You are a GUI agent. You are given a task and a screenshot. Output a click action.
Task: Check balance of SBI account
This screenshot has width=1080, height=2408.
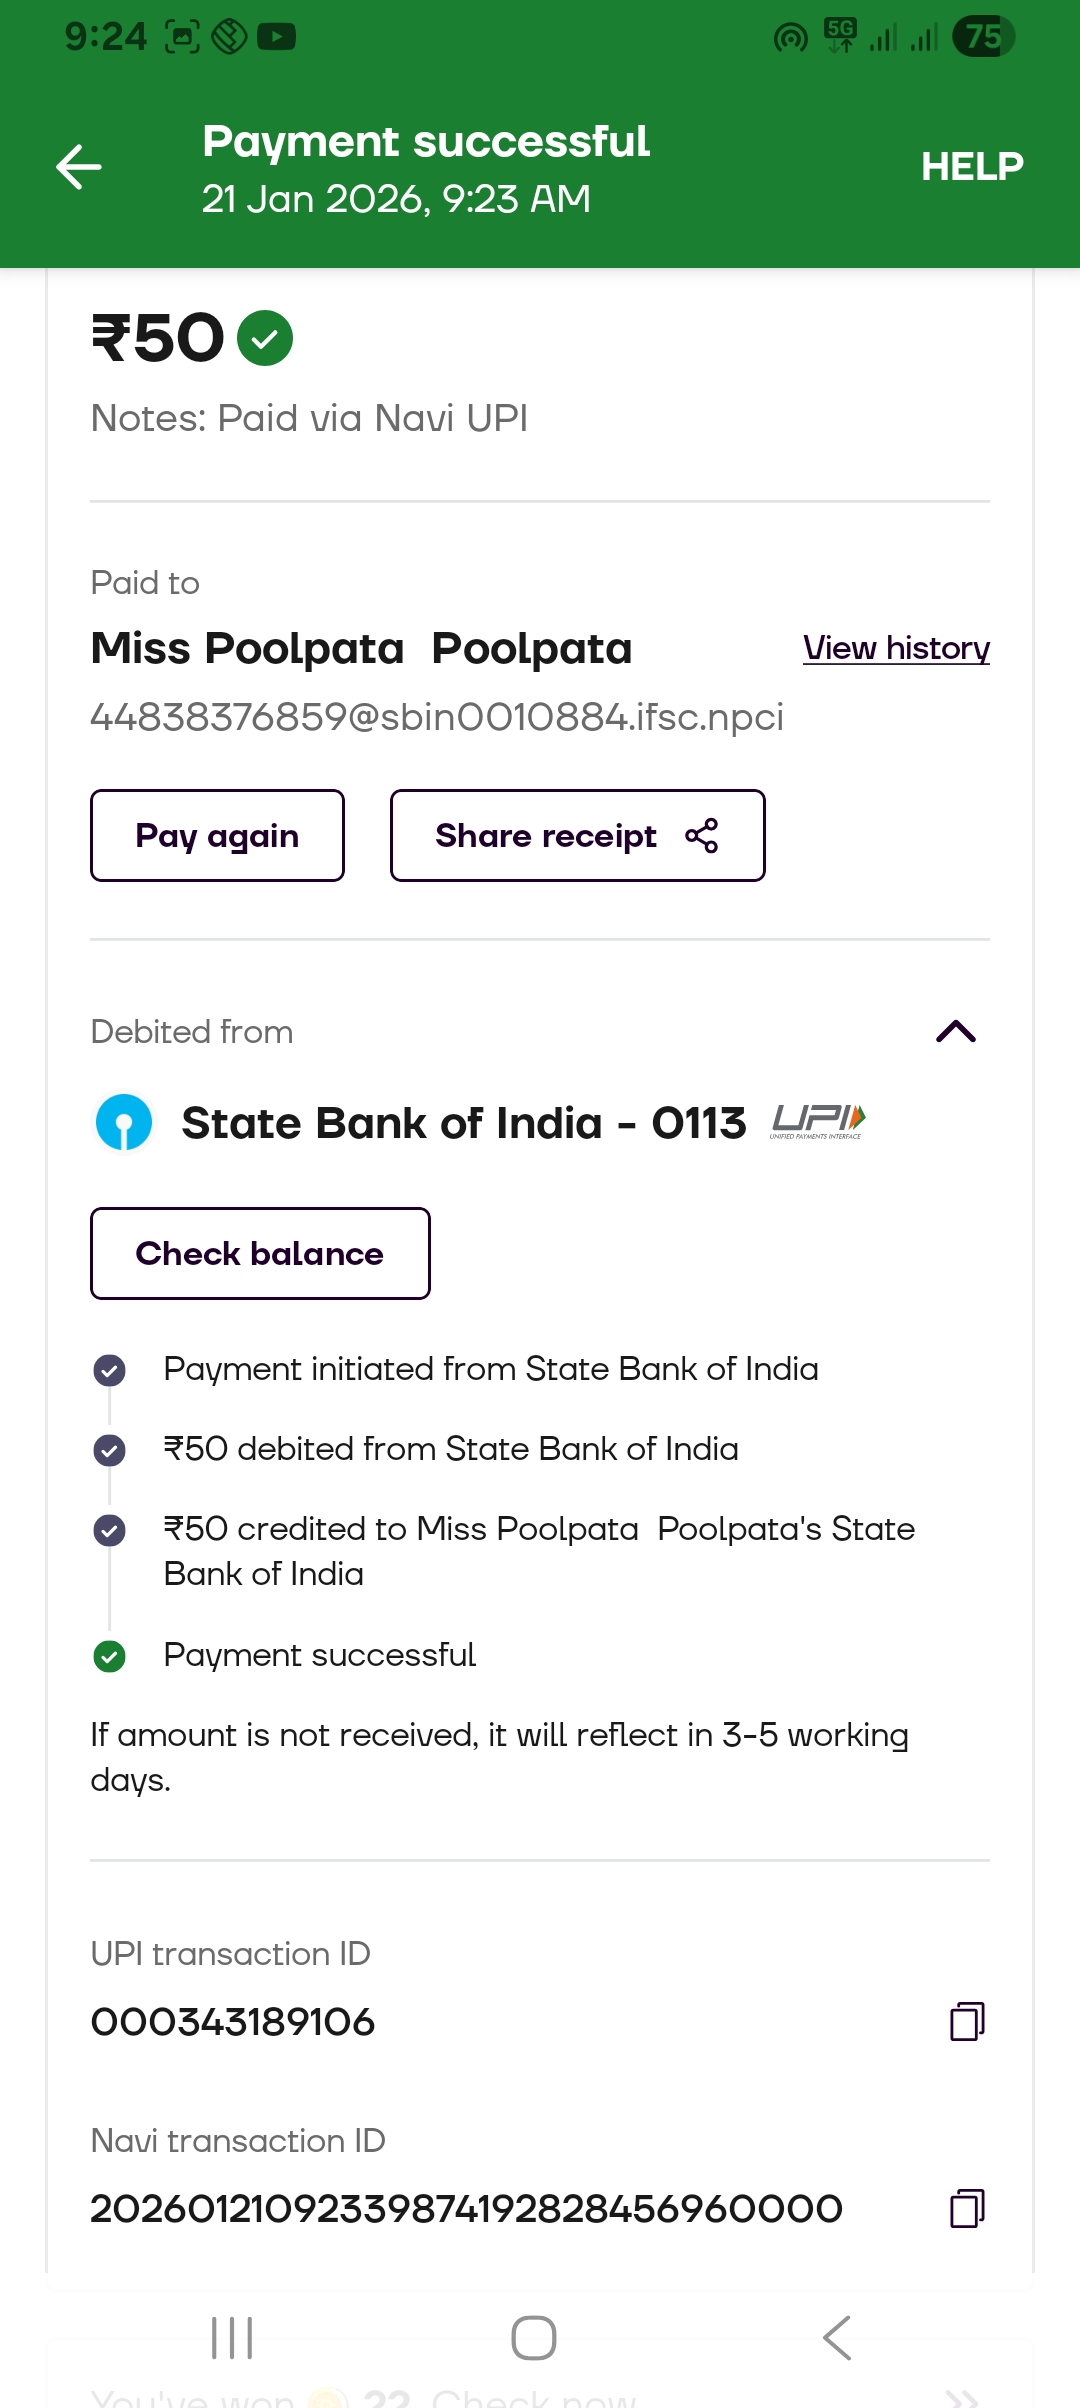260,1254
